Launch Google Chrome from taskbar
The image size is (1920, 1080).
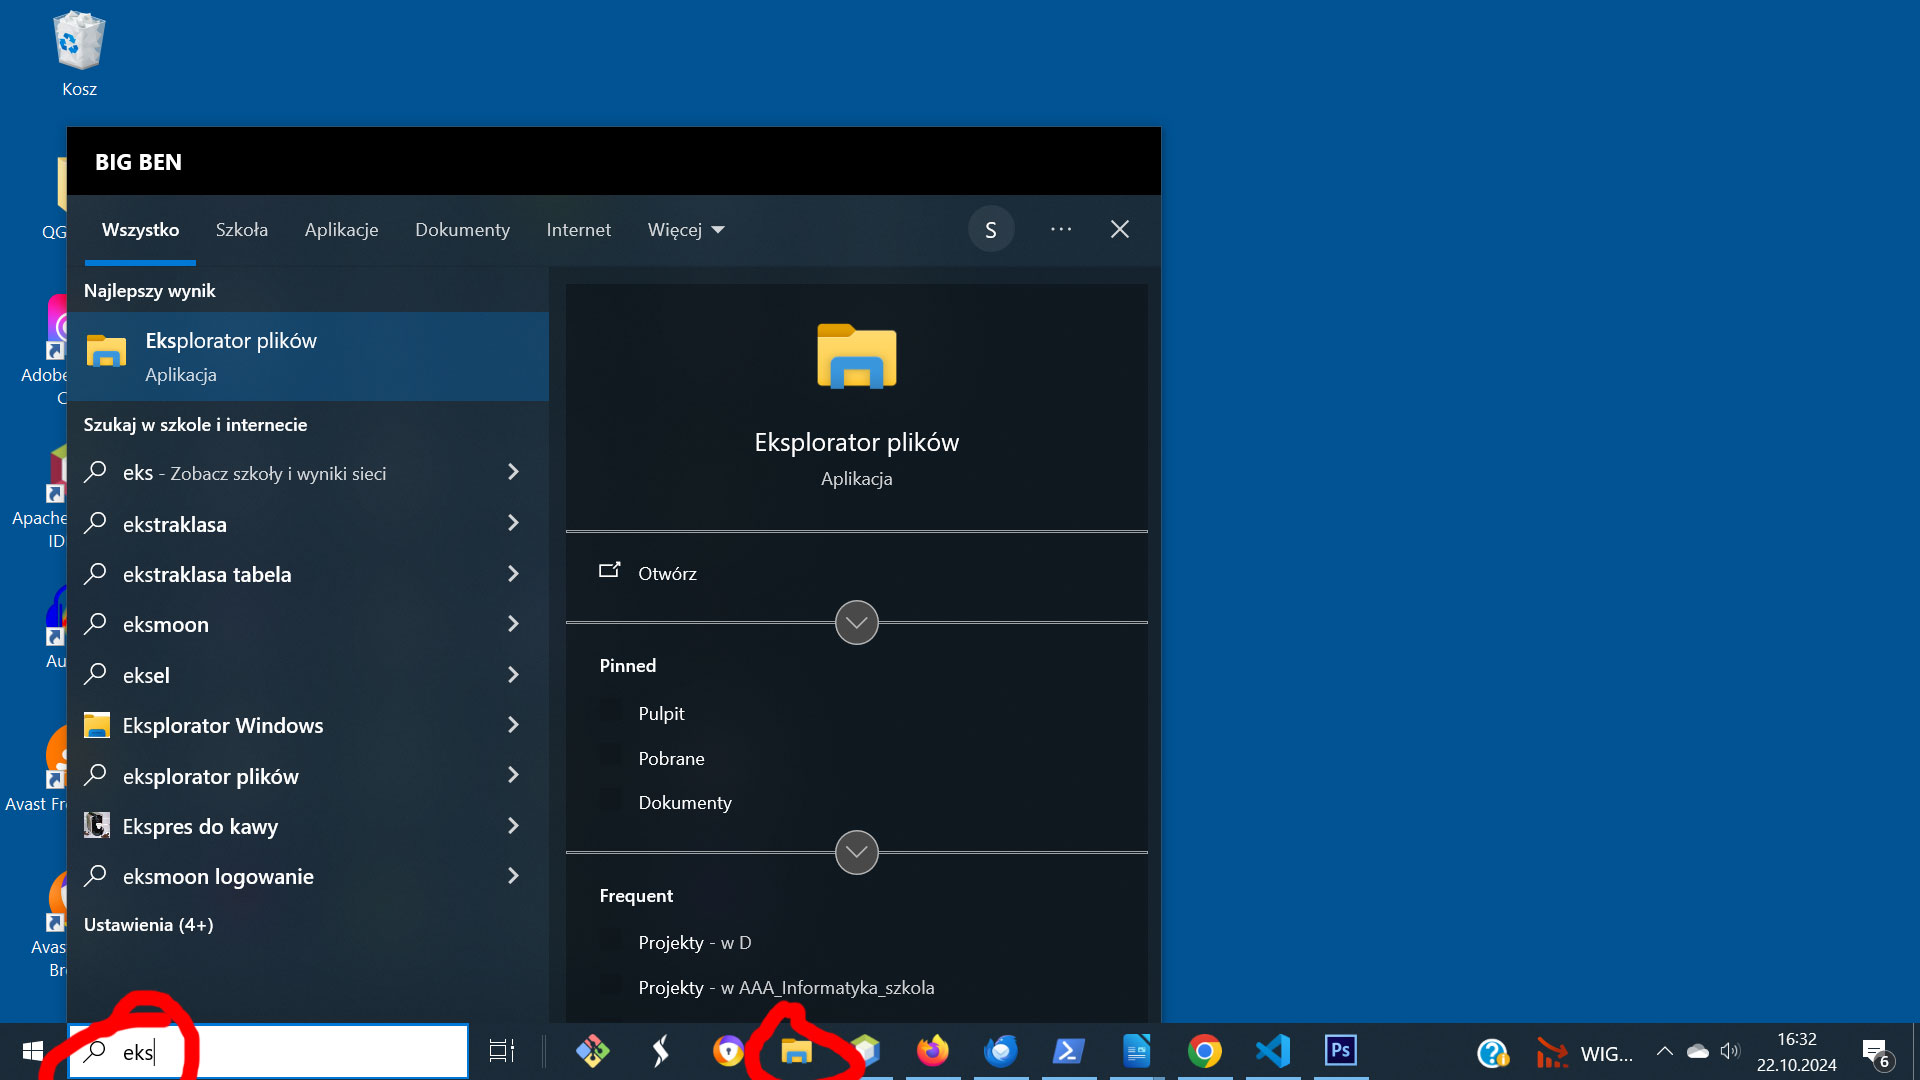(x=1204, y=1051)
